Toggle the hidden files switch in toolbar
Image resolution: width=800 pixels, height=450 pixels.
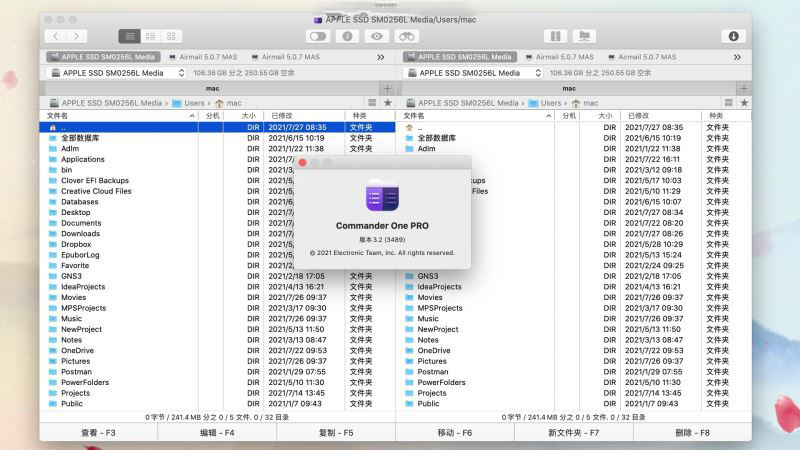318,36
